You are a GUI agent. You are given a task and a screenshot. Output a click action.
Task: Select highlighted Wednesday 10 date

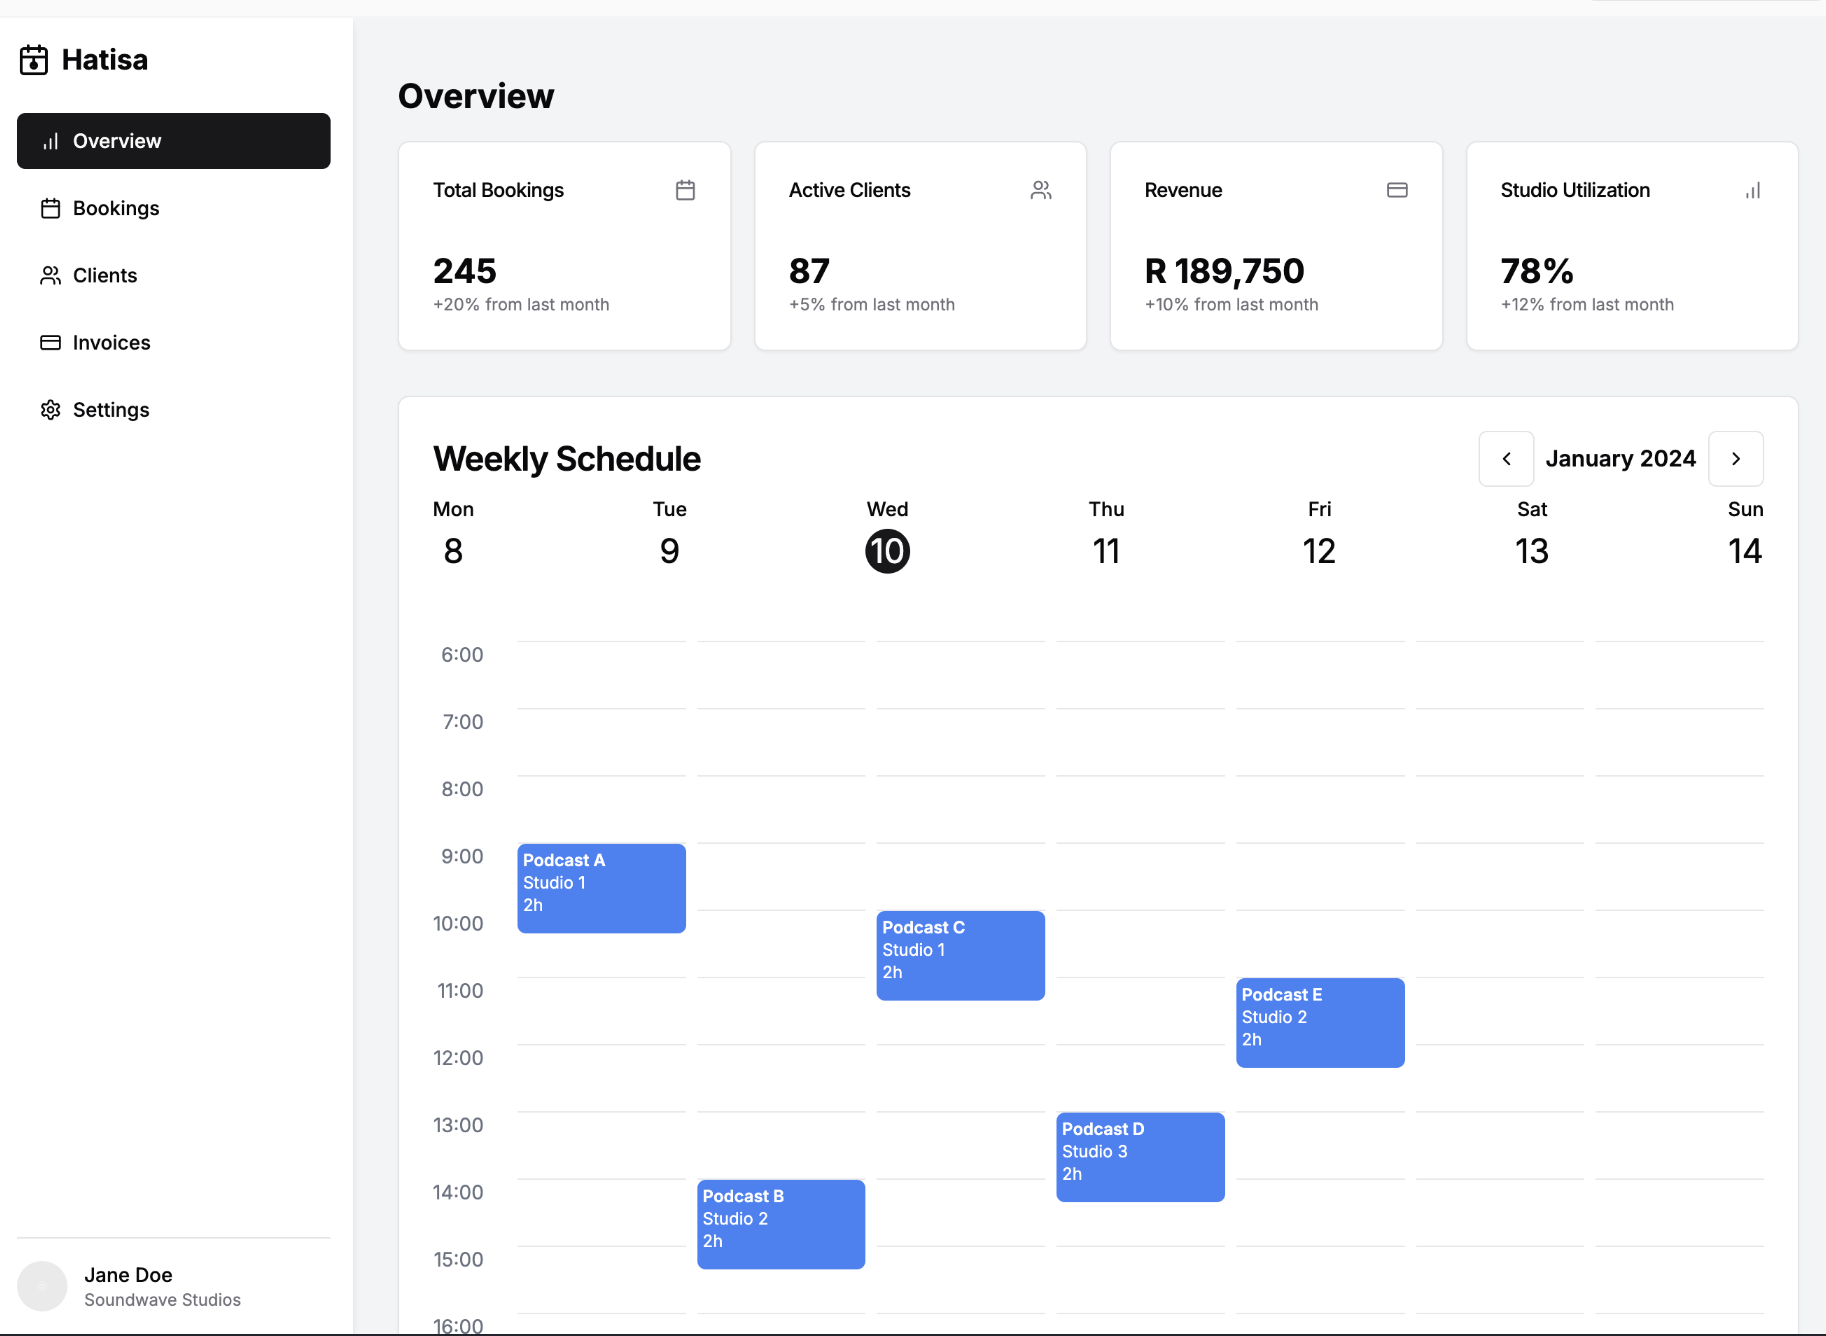[x=888, y=551]
